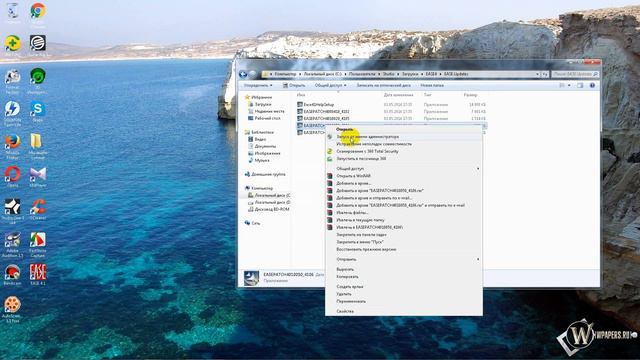Open 'Загрузки' in the Favorites sidebar
This screenshot has height=360, width=640.
coord(263,104)
